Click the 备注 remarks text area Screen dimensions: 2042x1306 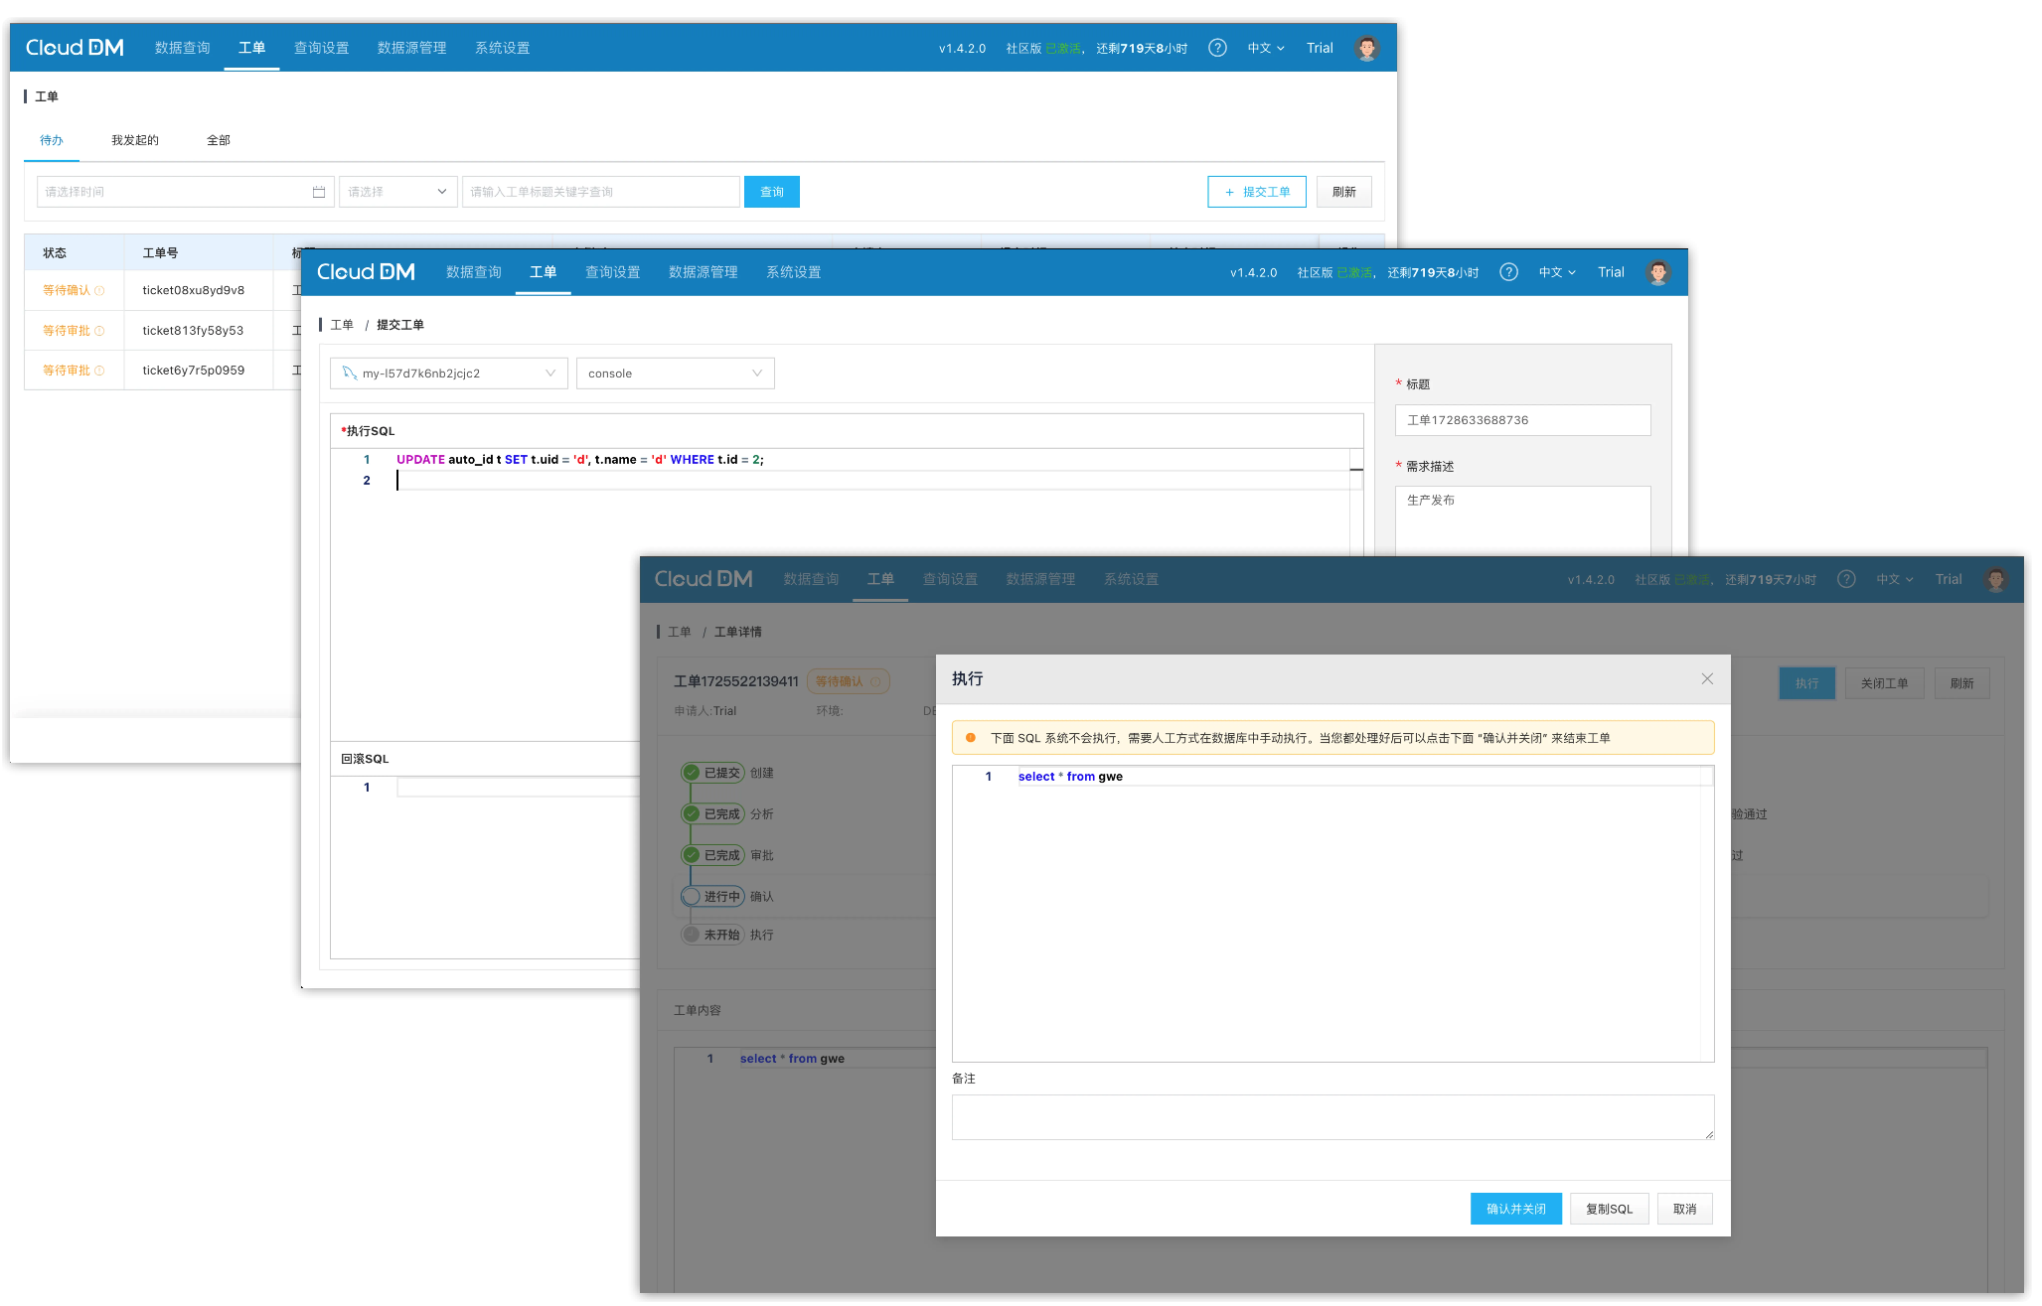click(x=1332, y=1117)
